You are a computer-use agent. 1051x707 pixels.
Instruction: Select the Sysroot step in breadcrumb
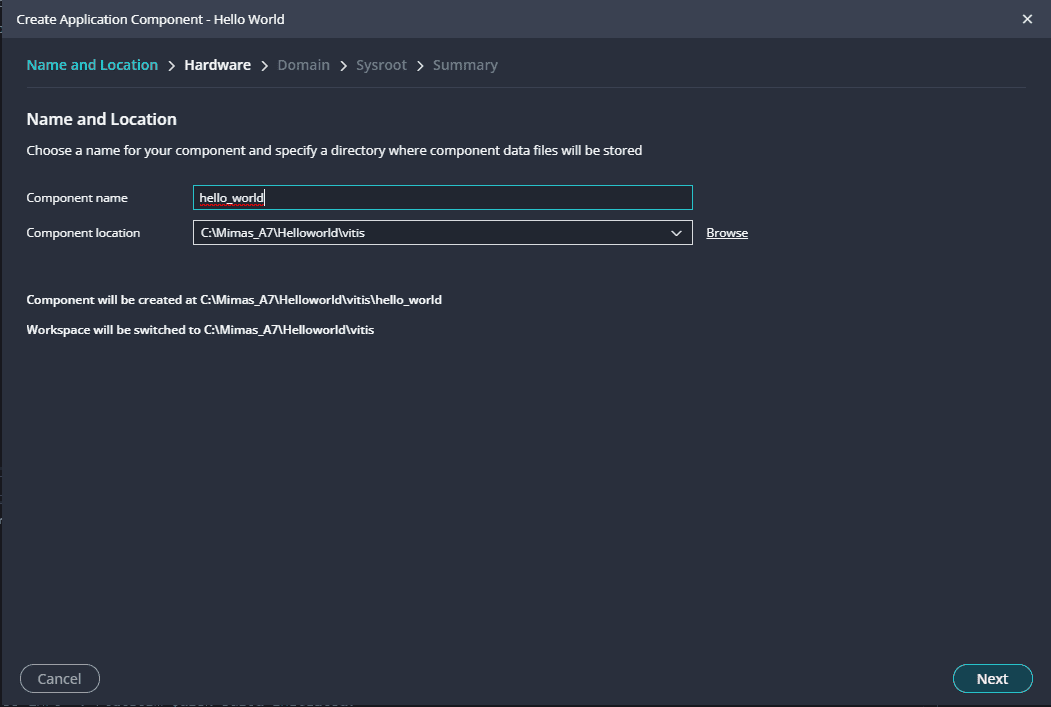pyautogui.click(x=381, y=65)
